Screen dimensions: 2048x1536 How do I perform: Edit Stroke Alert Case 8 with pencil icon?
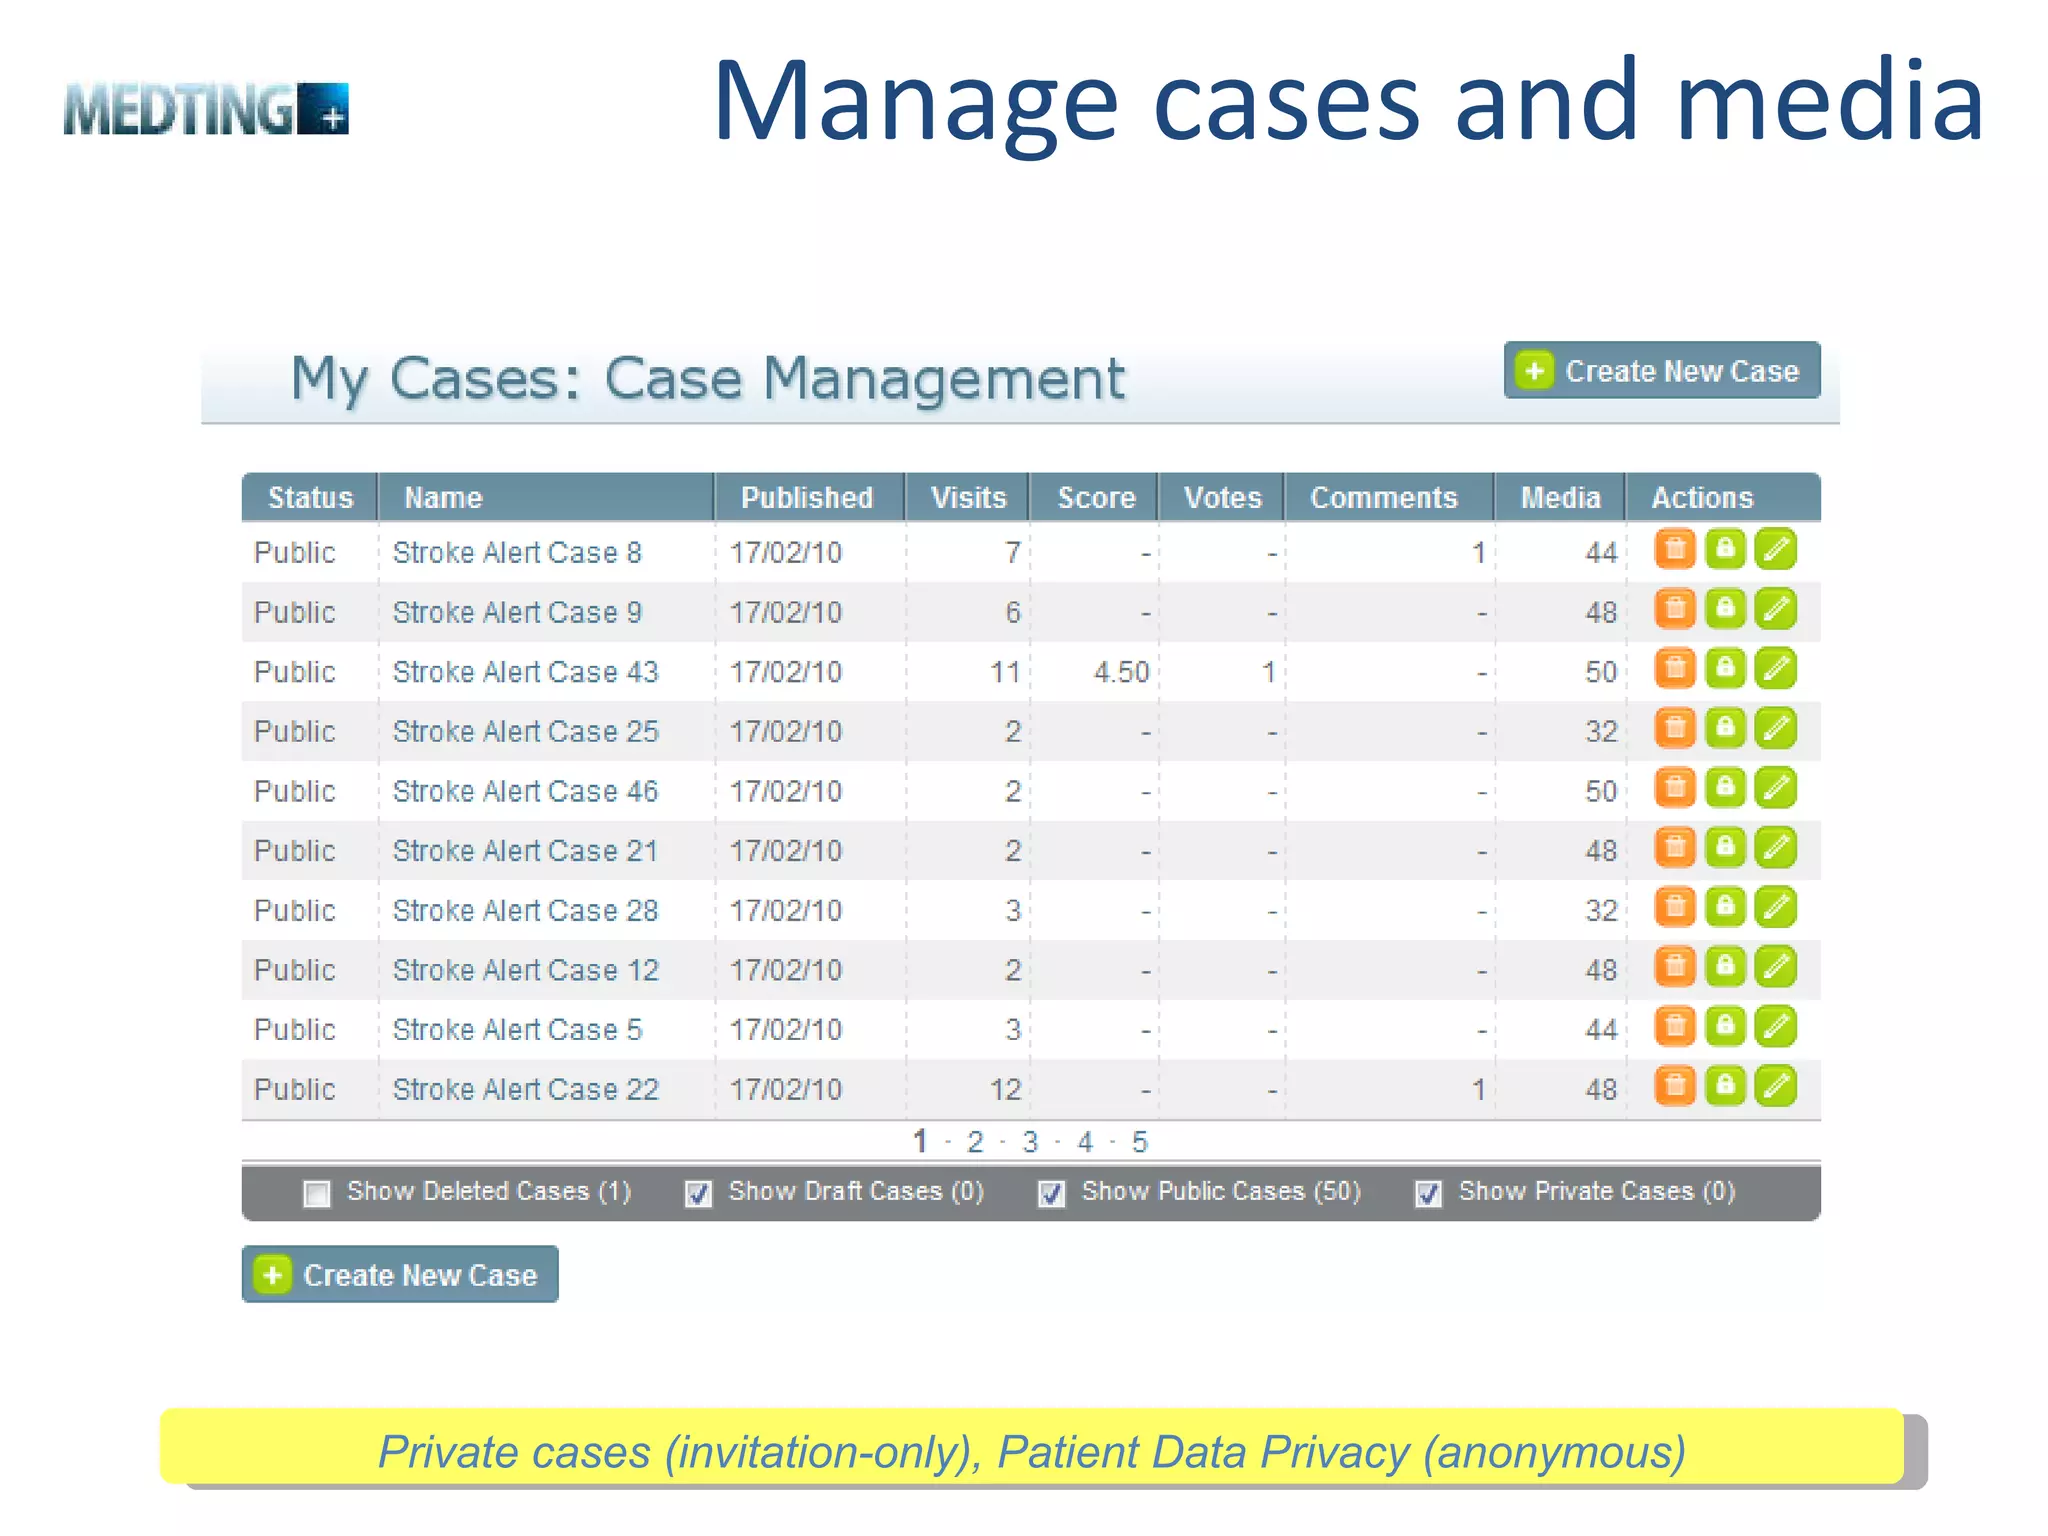click(1776, 549)
